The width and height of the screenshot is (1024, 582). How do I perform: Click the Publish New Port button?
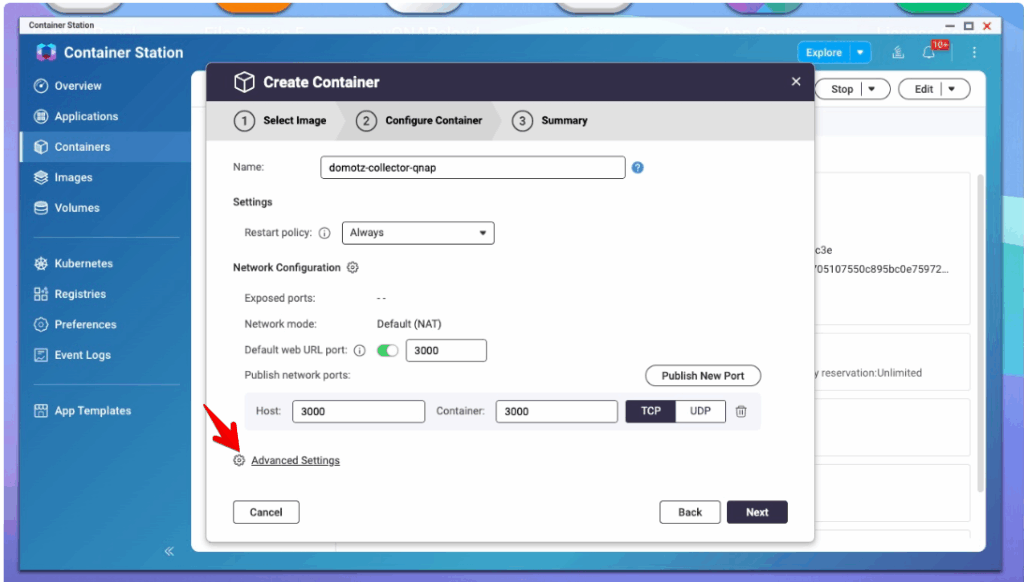pos(703,376)
